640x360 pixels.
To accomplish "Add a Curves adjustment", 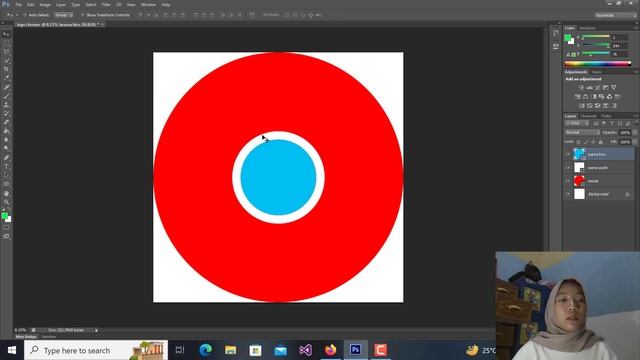I will (x=598, y=87).
